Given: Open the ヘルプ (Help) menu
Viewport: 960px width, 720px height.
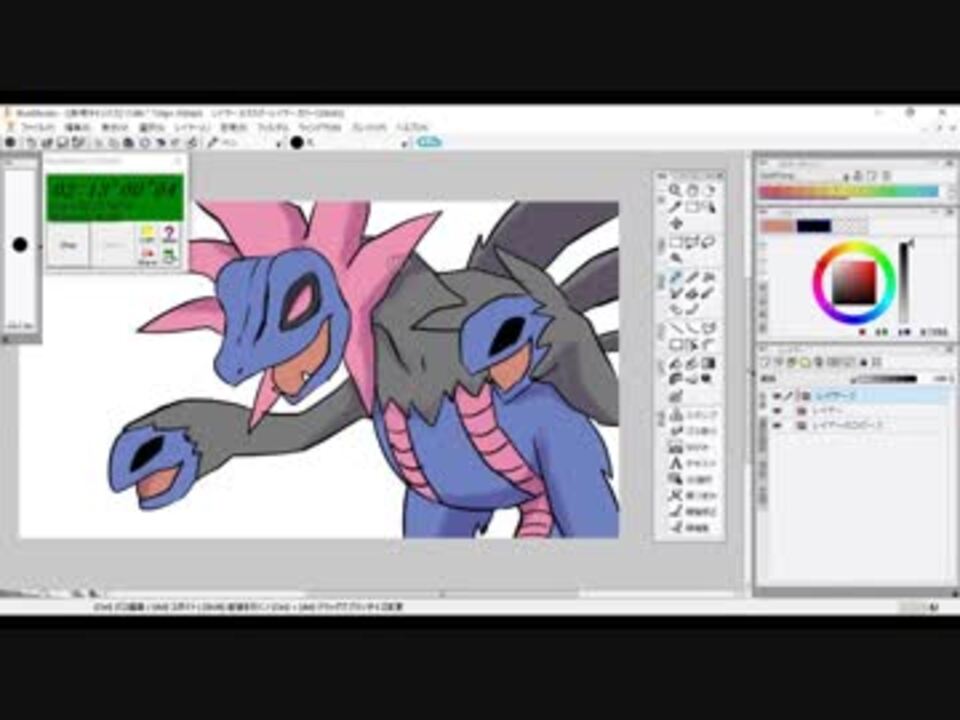Looking at the screenshot, I should [413, 127].
